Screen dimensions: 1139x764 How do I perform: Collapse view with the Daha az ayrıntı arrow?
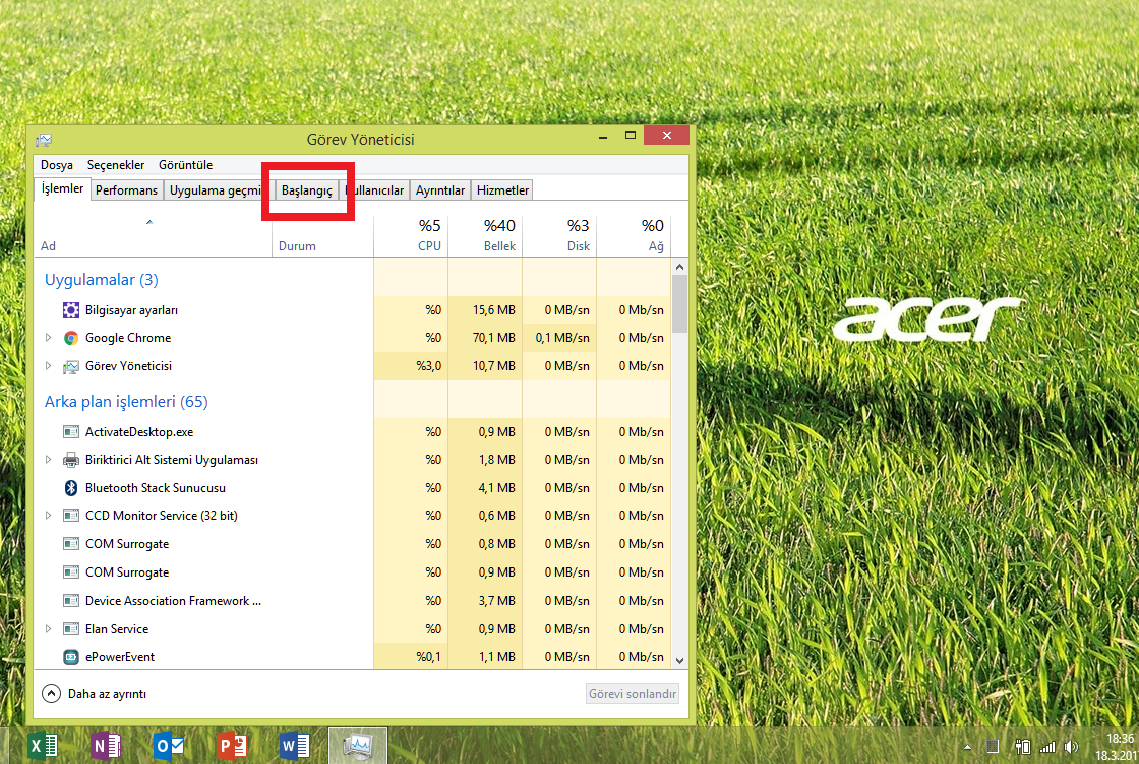pyautogui.click(x=52, y=694)
